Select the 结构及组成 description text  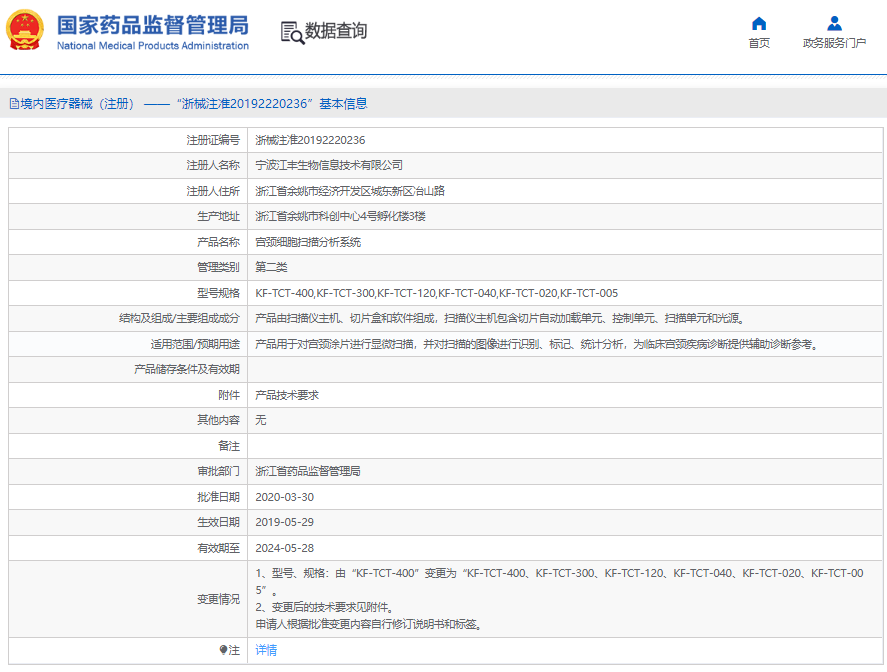[x=502, y=318]
